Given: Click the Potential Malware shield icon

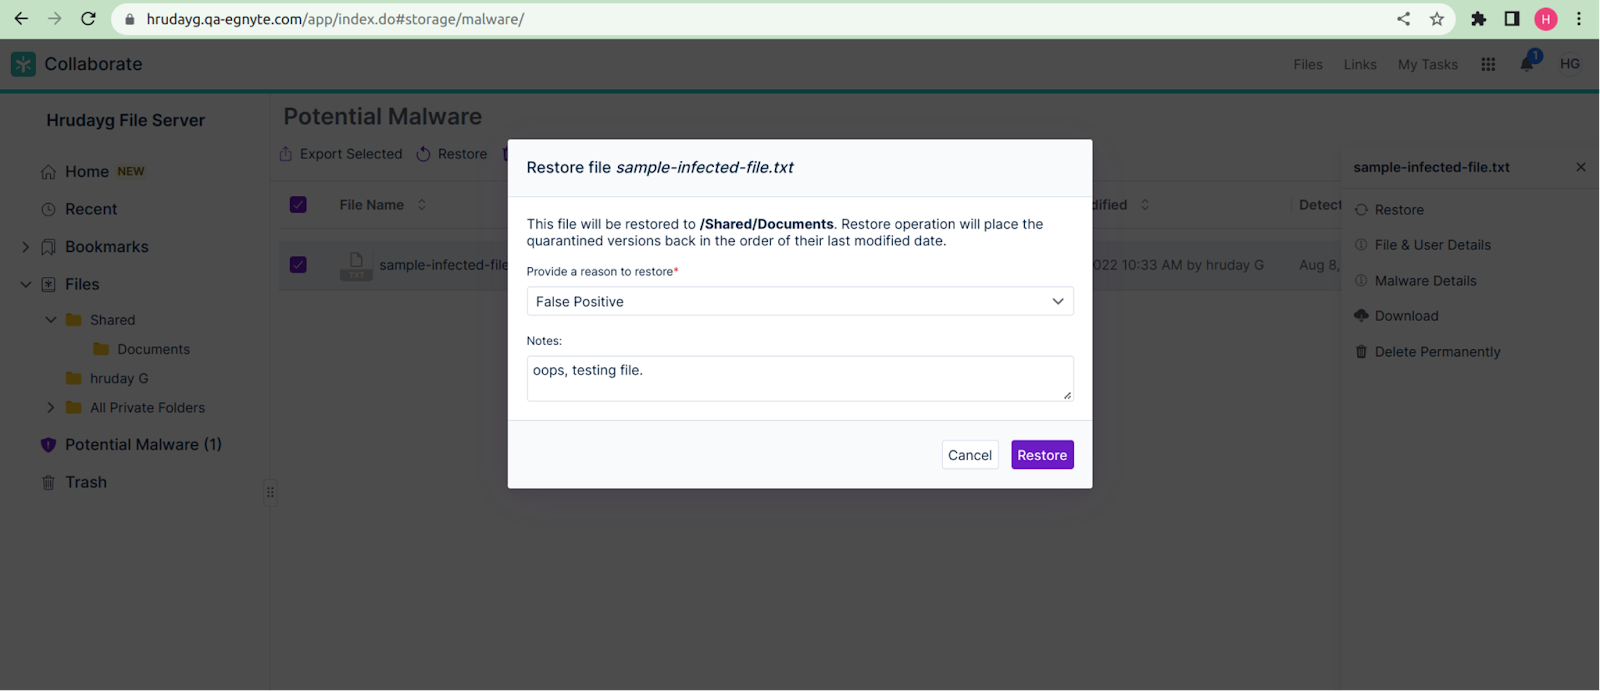Looking at the screenshot, I should [x=48, y=445].
